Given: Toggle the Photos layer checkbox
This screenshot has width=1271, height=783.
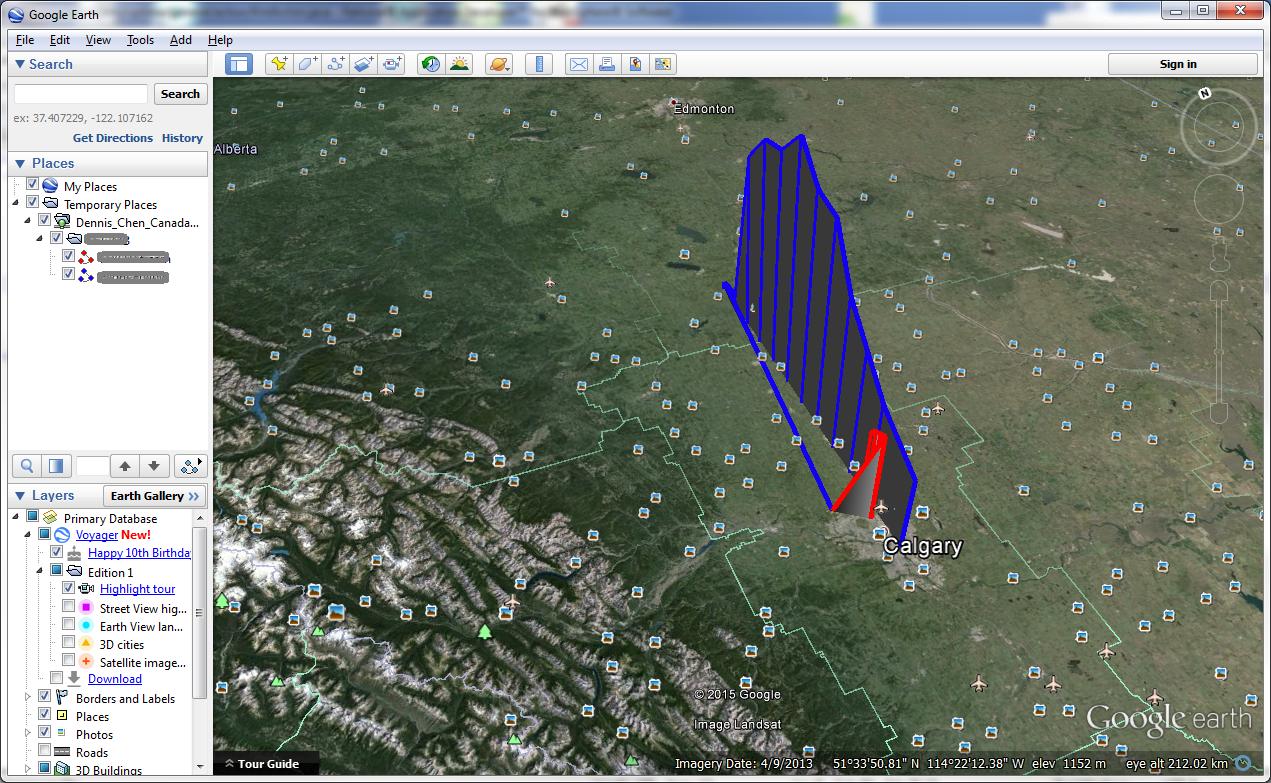Looking at the screenshot, I should 44,733.
